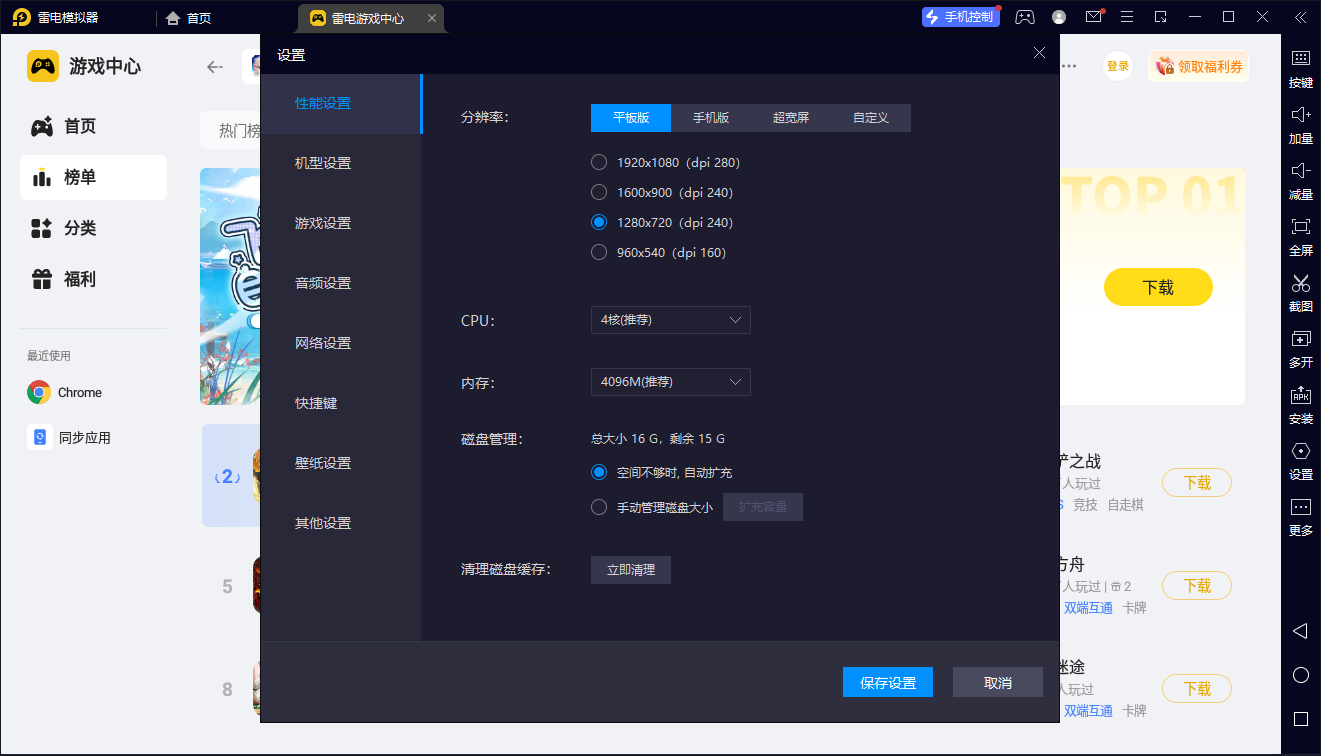Select the 手机版 resolution mode tab
This screenshot has height=756, width=1321.
[x=710, y=117]
